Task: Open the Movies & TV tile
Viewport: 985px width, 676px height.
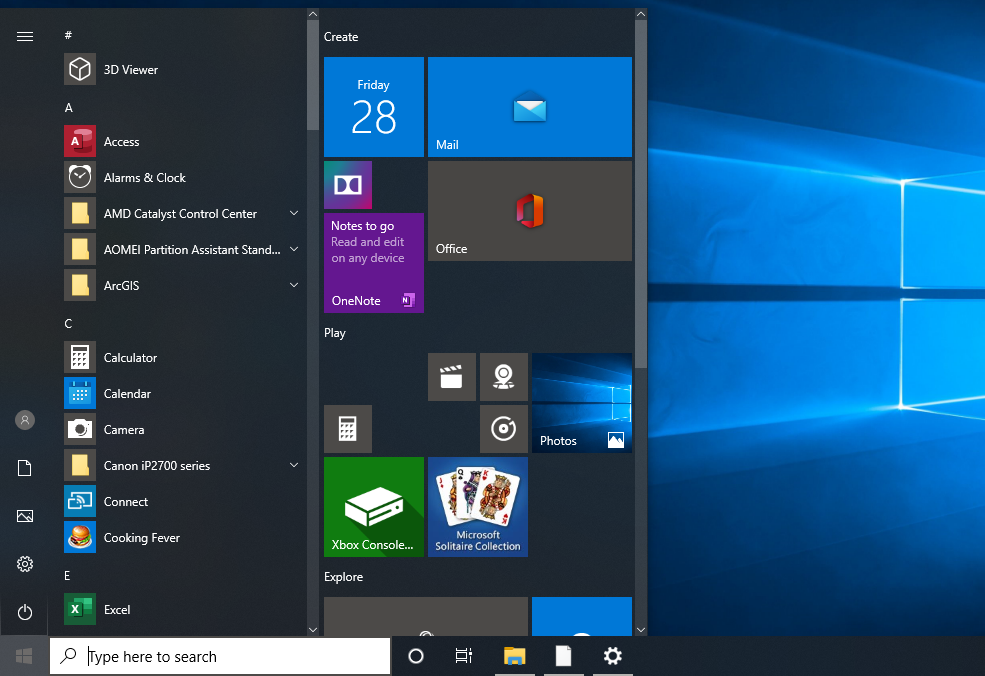Action: (451, 377)
